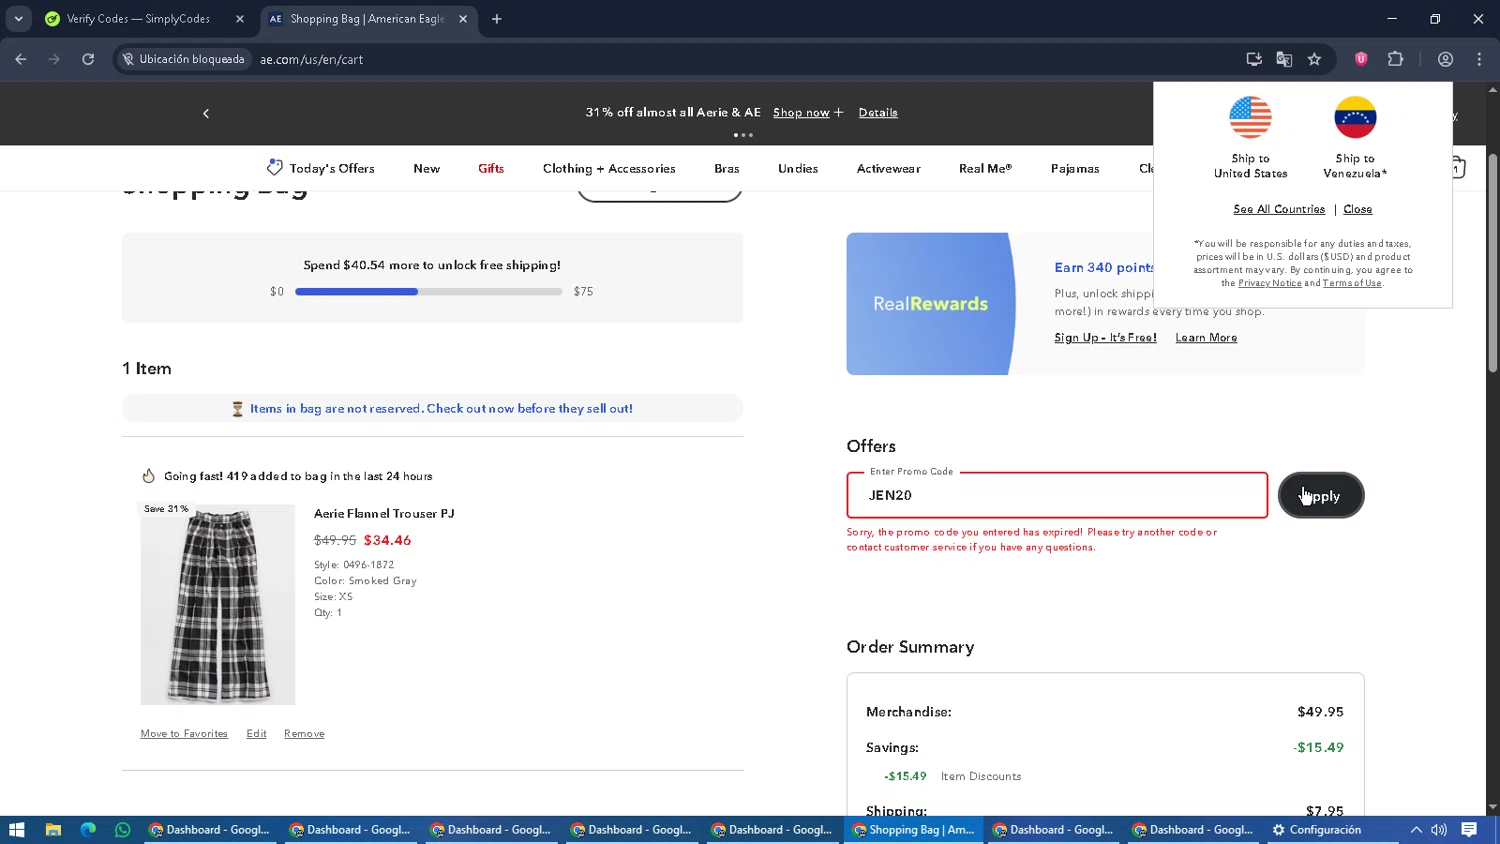Open new browser tab with plus icon
This screenshot has width=1500, height=844.
pyautogui.click(x=497, y=19)
